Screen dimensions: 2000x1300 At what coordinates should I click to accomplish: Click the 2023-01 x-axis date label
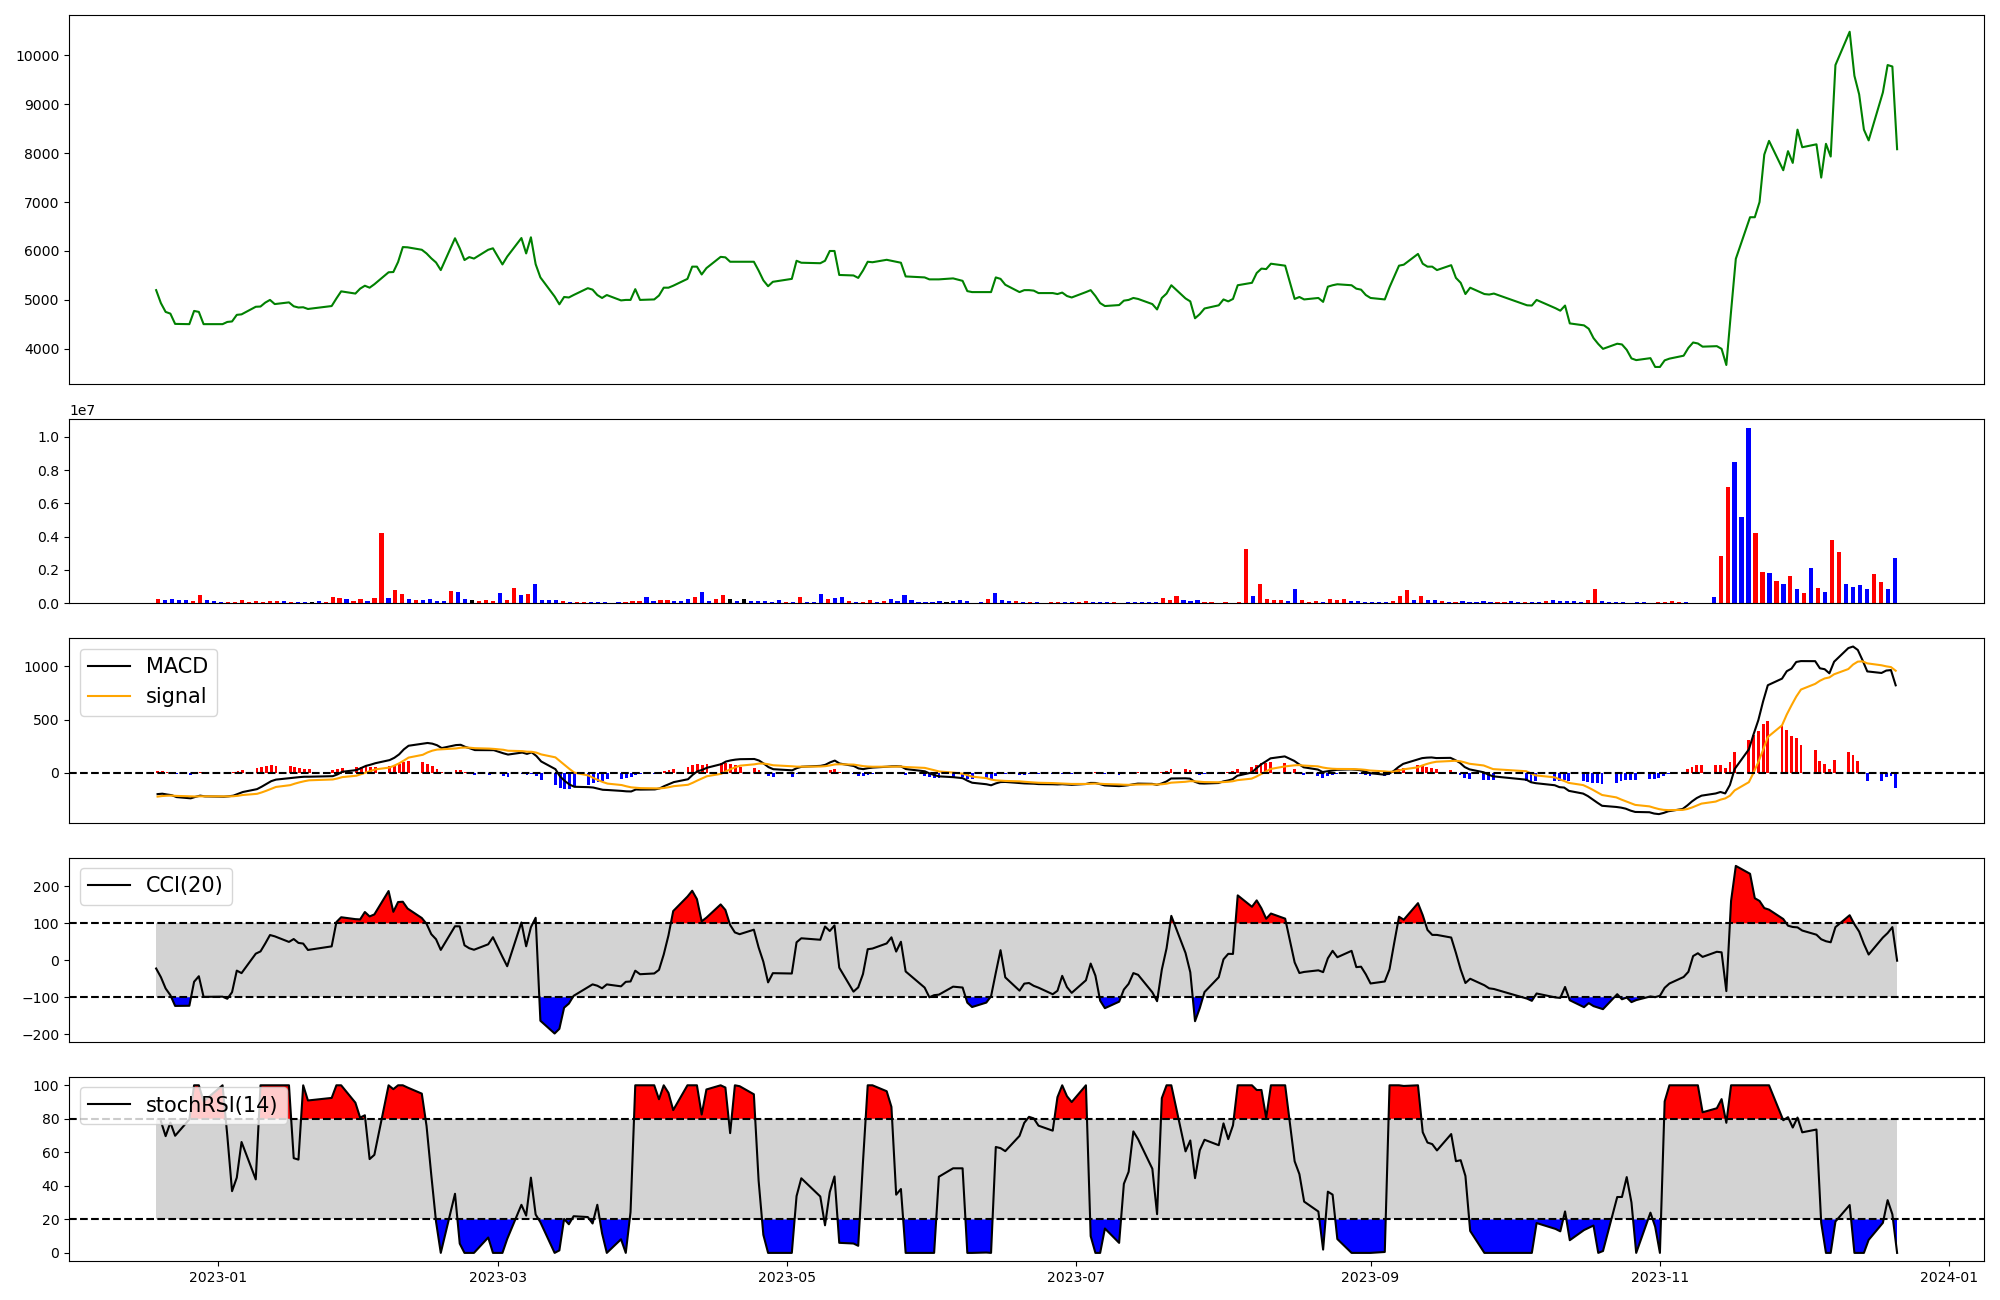click(217, 1277)
